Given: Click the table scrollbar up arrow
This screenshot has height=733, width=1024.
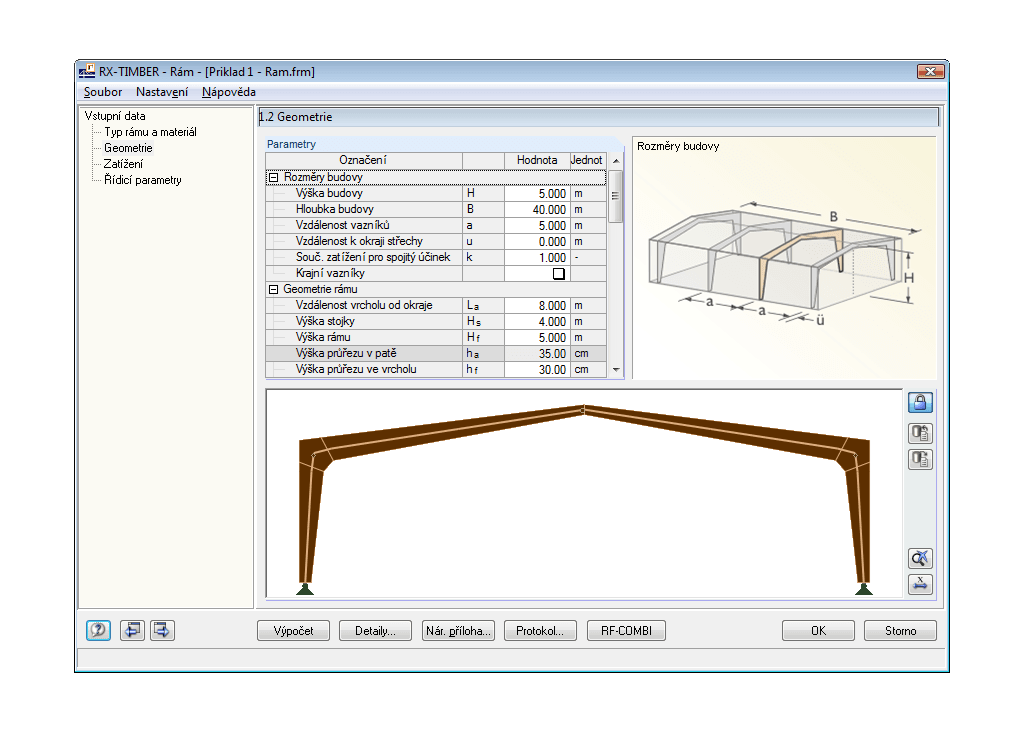Looking at the screenshot, I should point(616,161).
